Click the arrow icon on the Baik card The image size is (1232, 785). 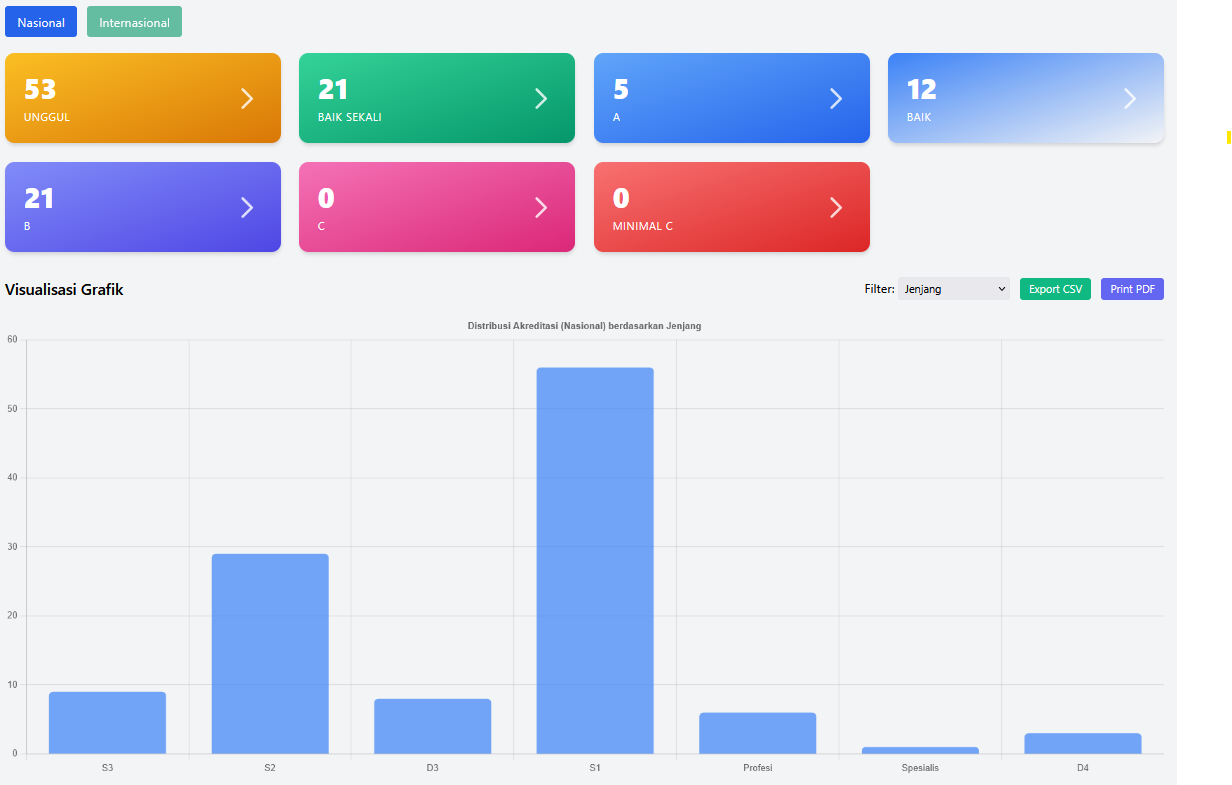click(1130, 98)
